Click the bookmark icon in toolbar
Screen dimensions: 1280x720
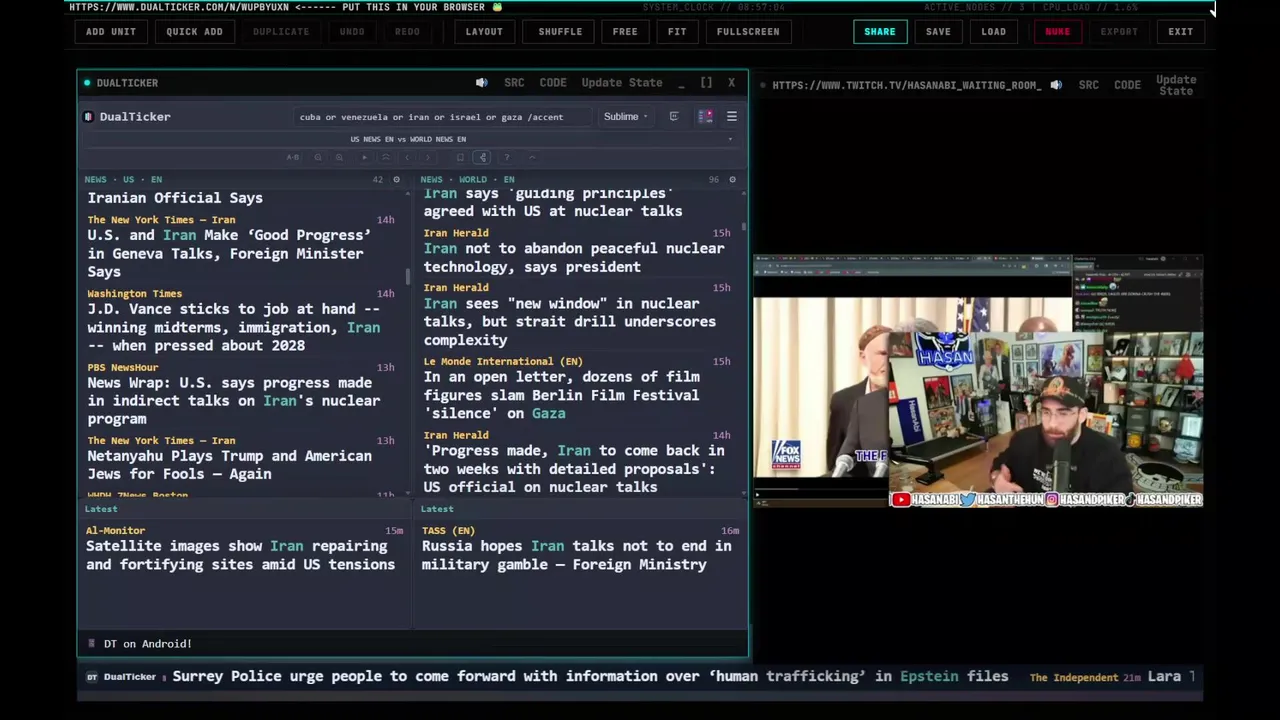460,157
